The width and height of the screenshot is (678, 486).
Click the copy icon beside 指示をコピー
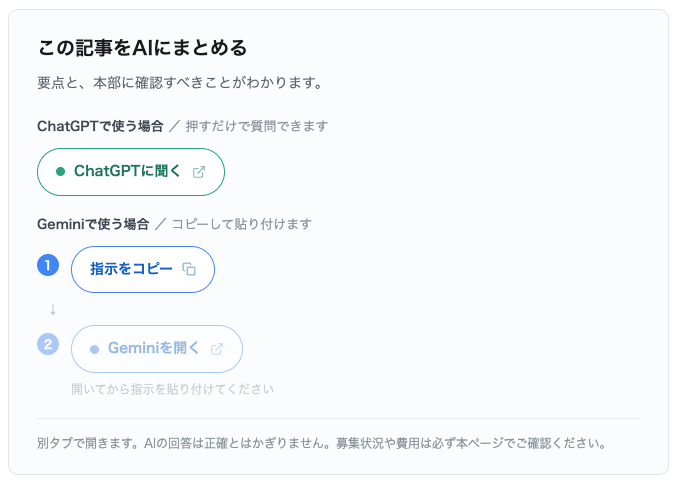coord(189,269)
